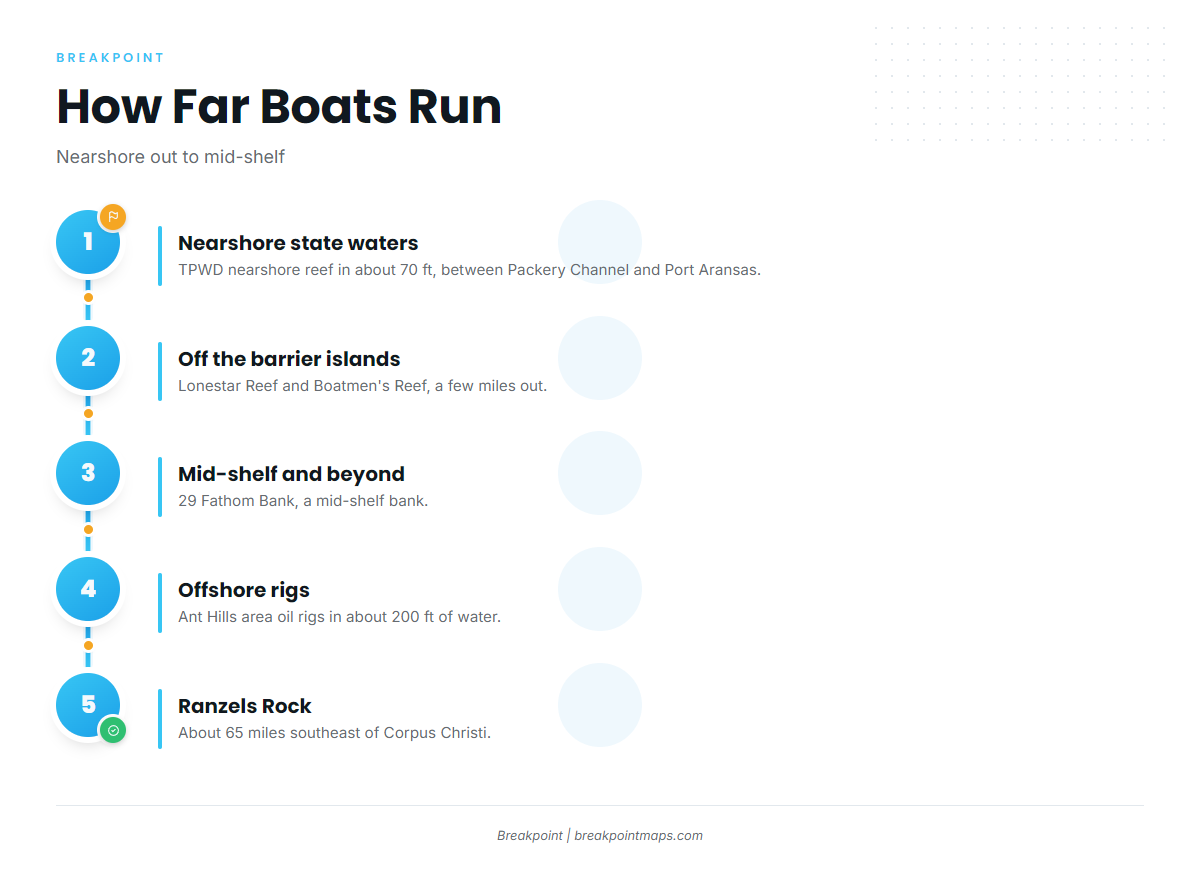Select the 'Ranzels Rock' heading
This screenshot has height=870, width=1200.
[245, 706]
